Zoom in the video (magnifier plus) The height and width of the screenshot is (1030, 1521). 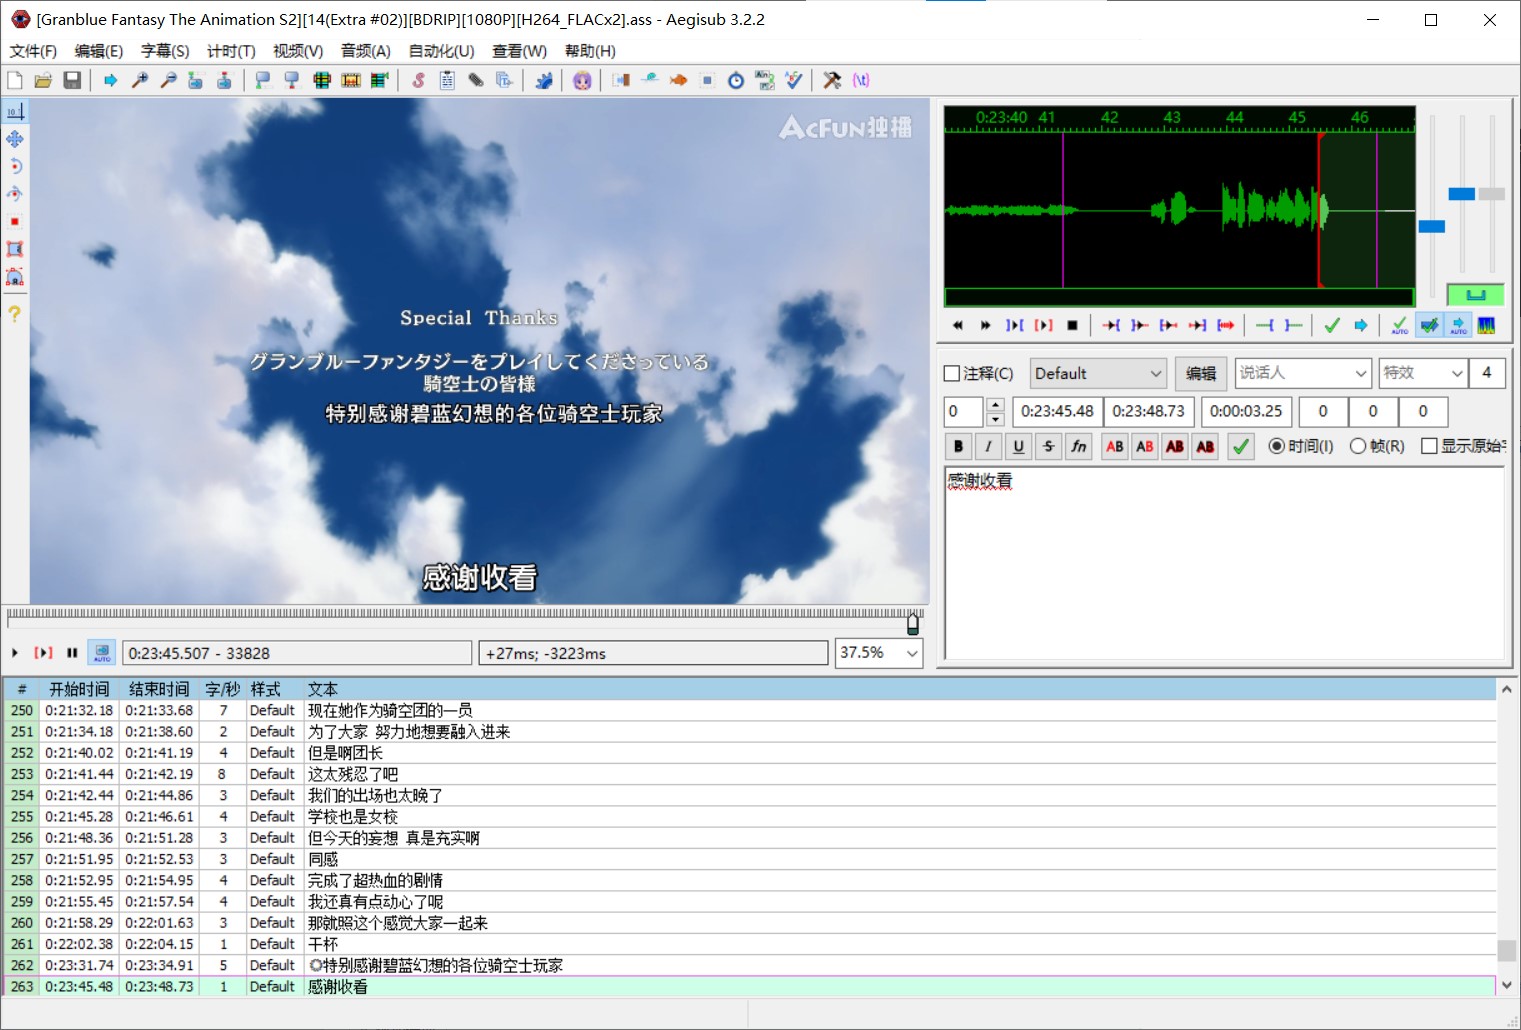[x=140, y=80]
